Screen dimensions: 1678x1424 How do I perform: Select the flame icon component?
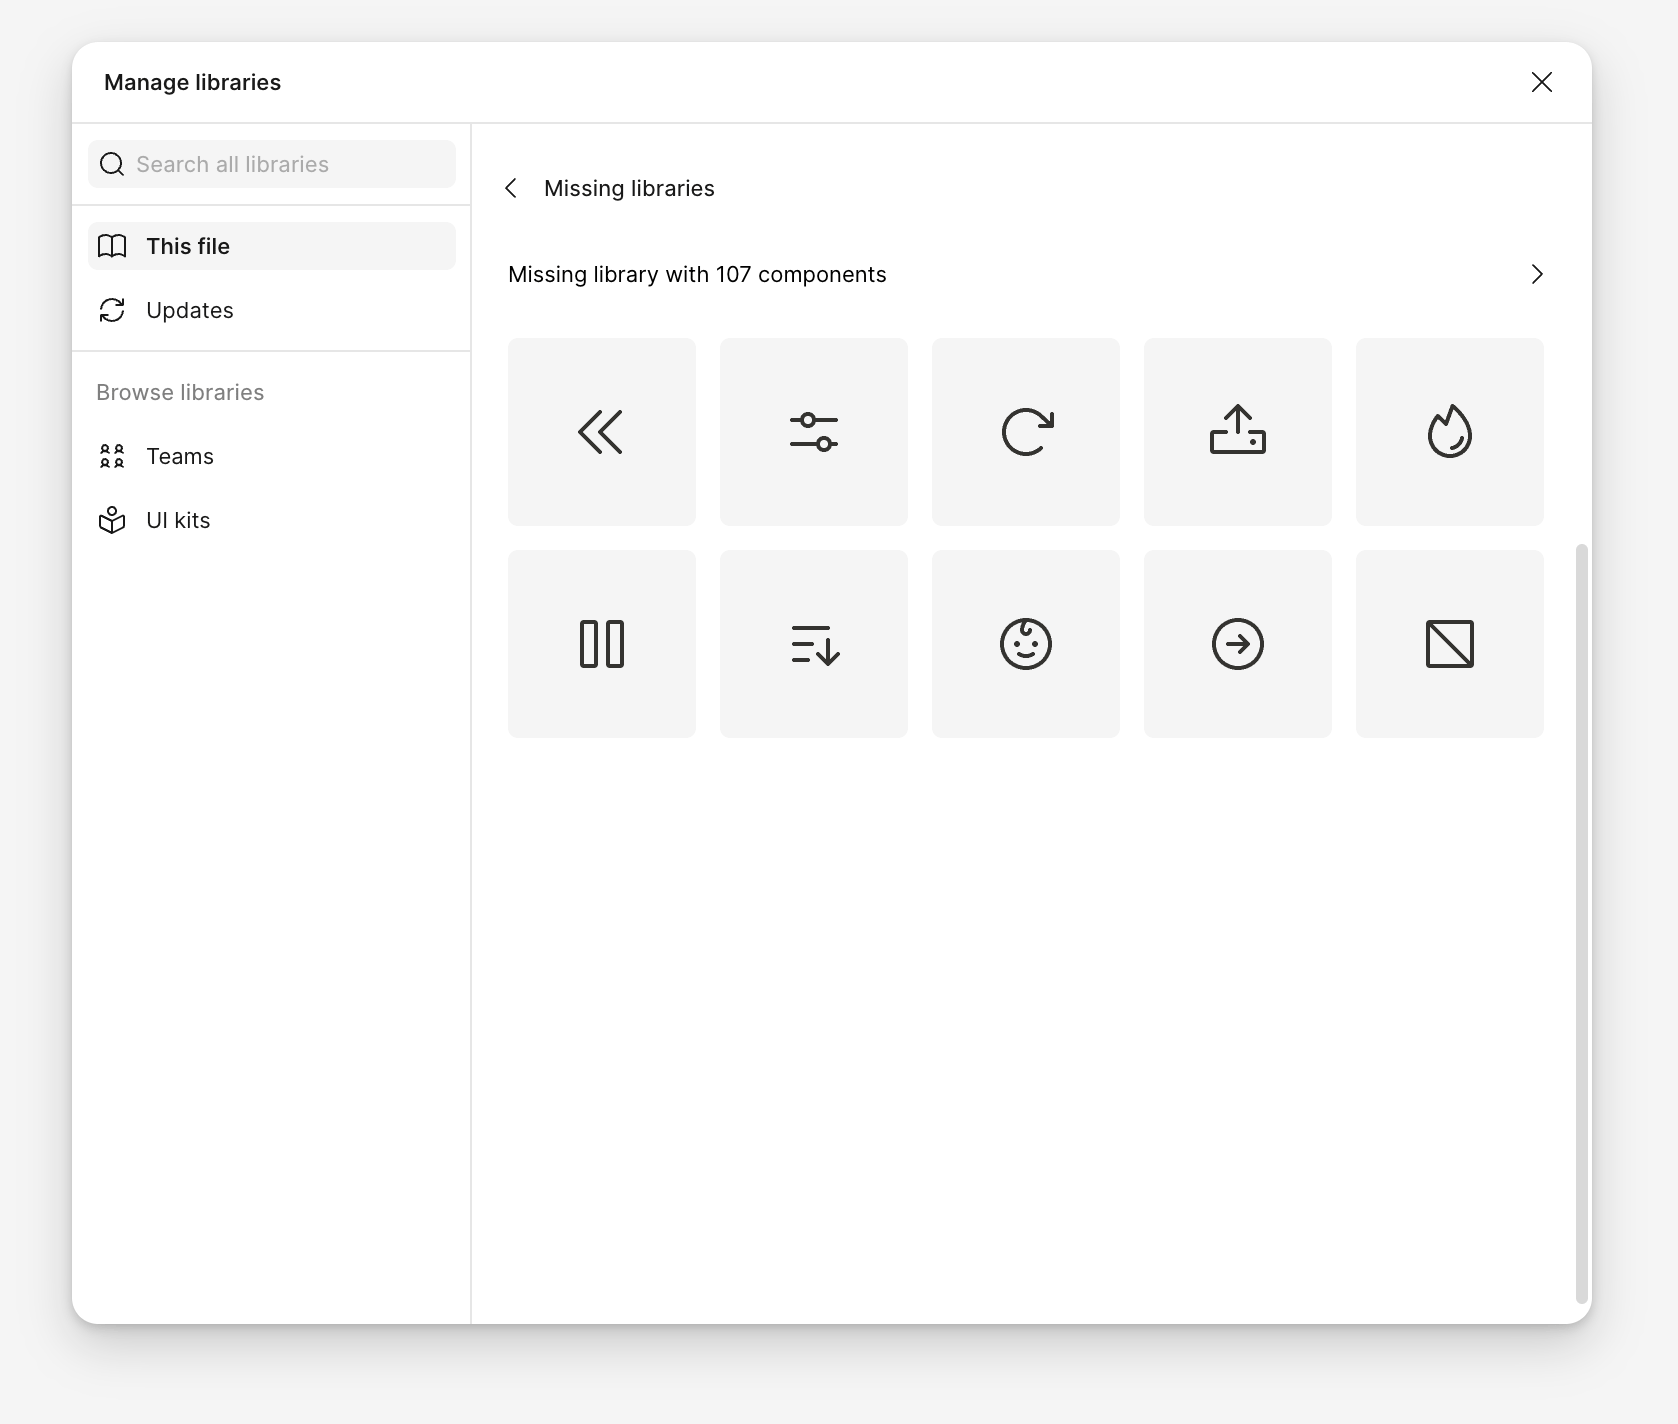point(1449,432)
